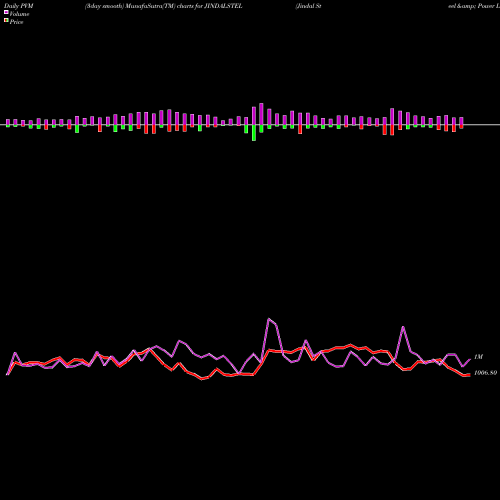The width and height of the screenshot is (500, 500).
Task: Click the tallest magenta volume bar
Action: [x=261, y=114]
